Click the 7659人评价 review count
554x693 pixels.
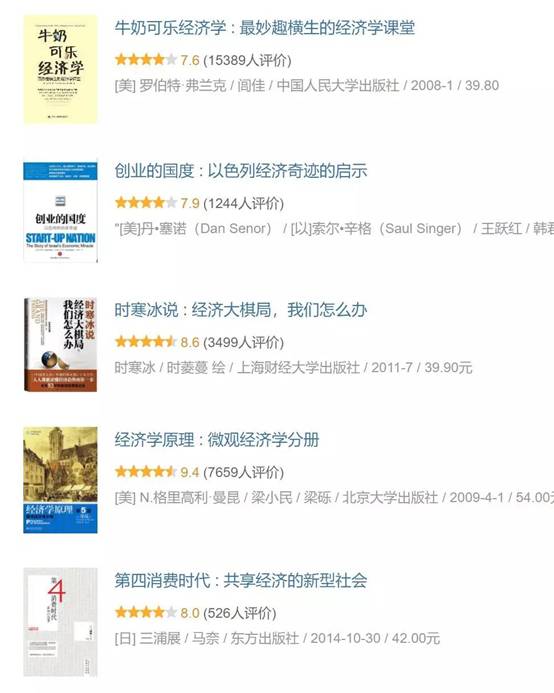point(243,472)
